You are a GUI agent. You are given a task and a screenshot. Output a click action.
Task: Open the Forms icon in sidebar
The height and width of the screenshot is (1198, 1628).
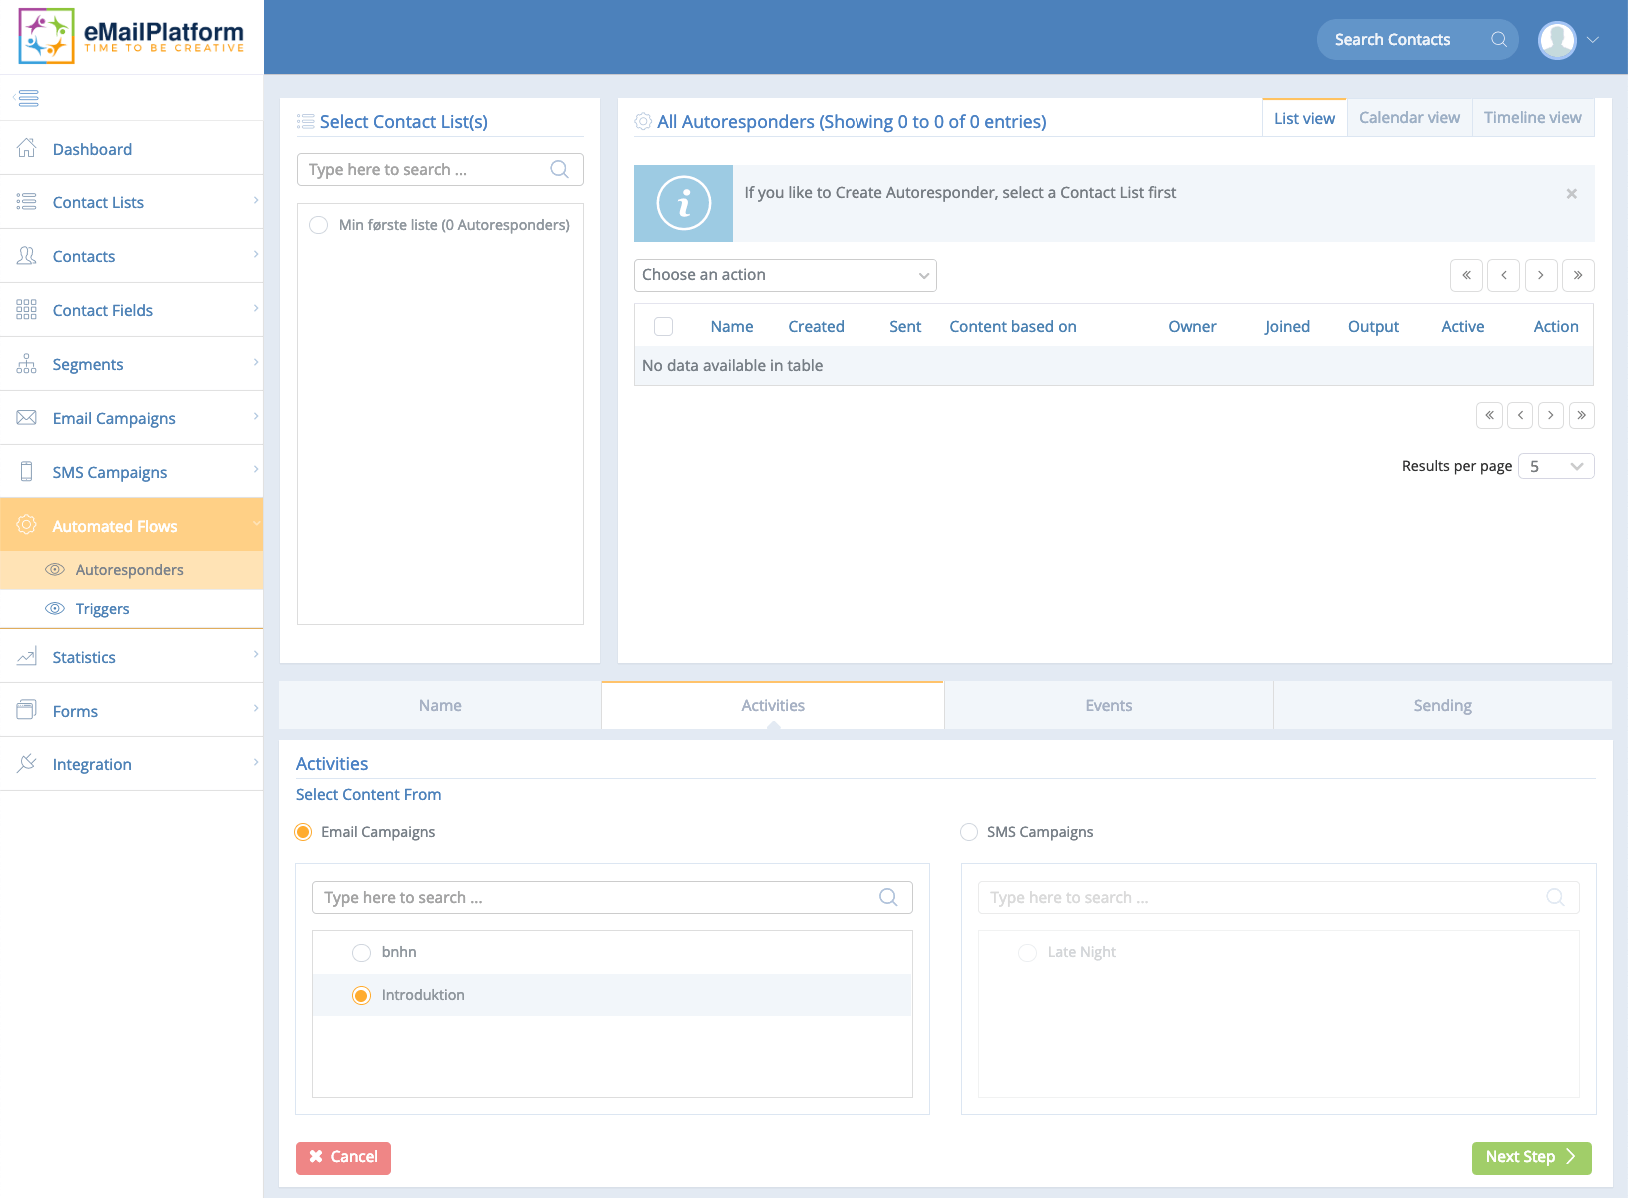click(27, 710)
